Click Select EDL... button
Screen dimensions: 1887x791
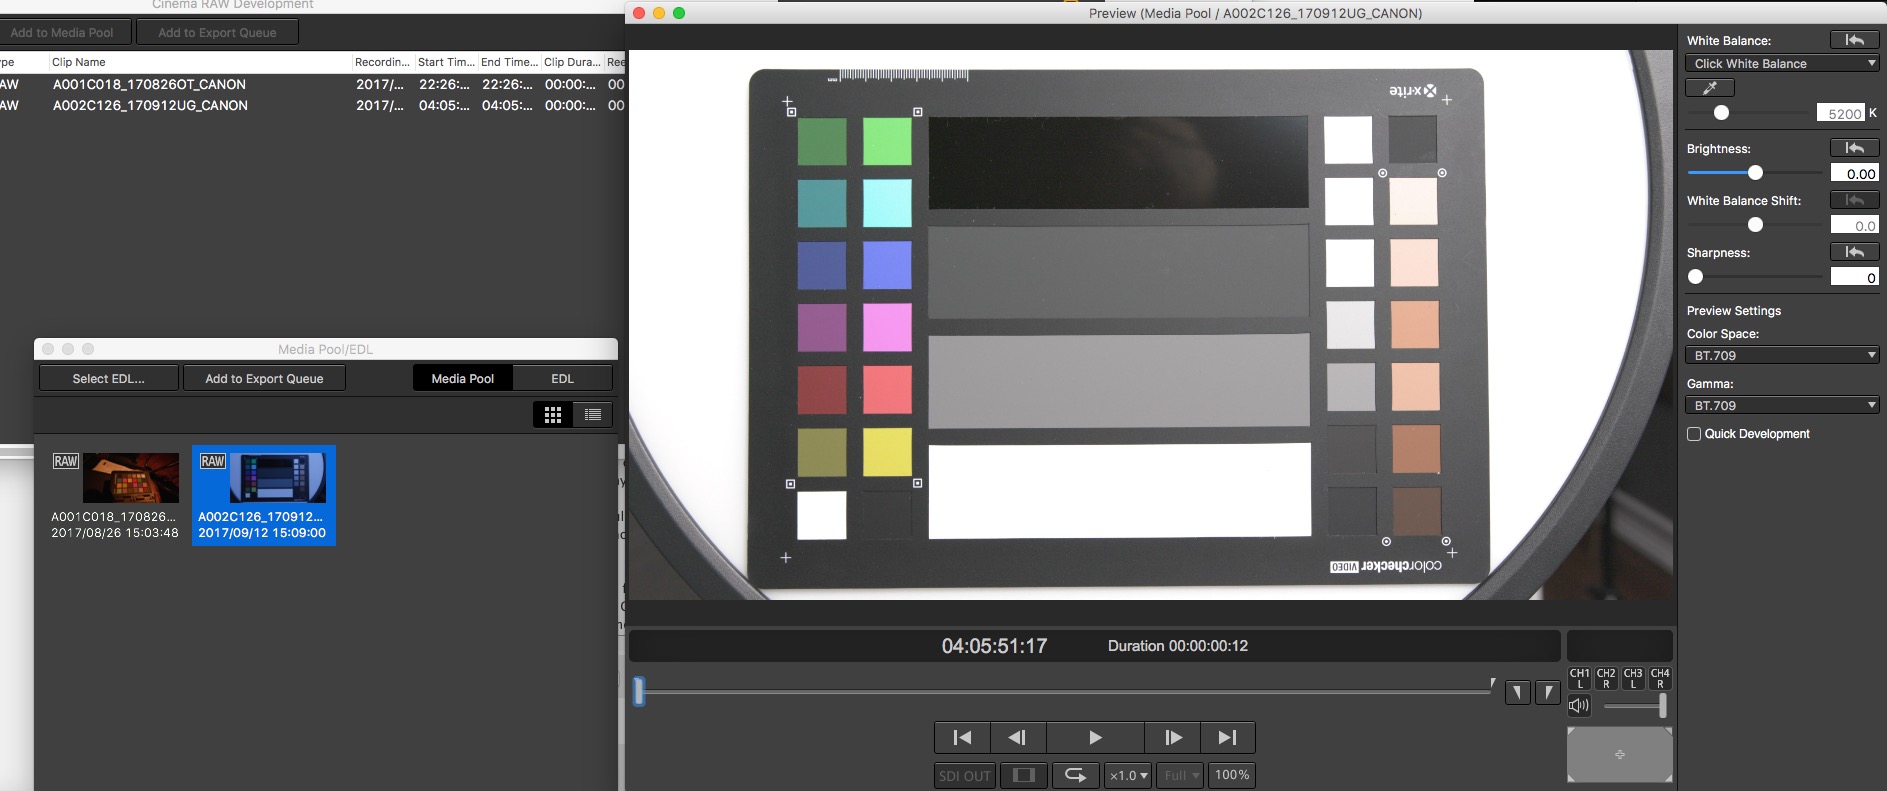pyautogui.click(x=109, y=378)
